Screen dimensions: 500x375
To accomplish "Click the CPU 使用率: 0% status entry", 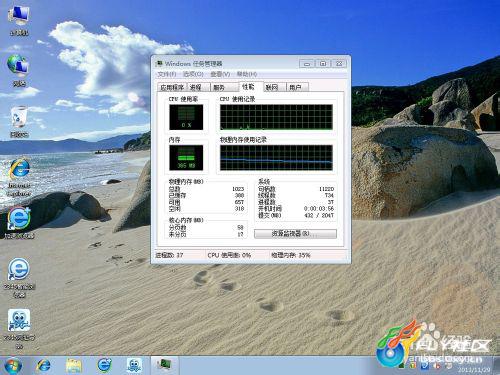I will click(229, 255).
